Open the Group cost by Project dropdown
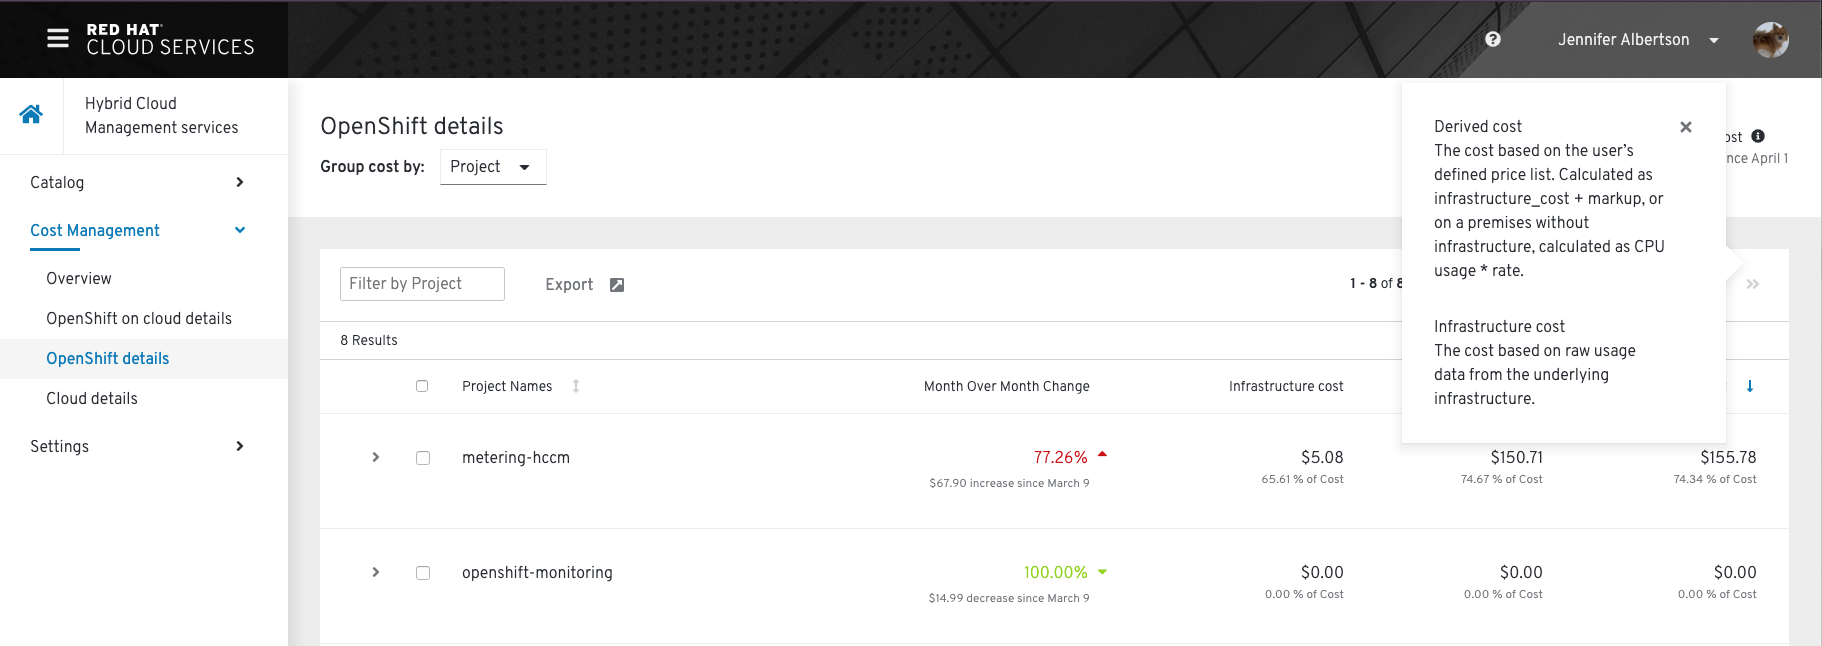The image size is (1822, 646). click(x=493, y=167)
